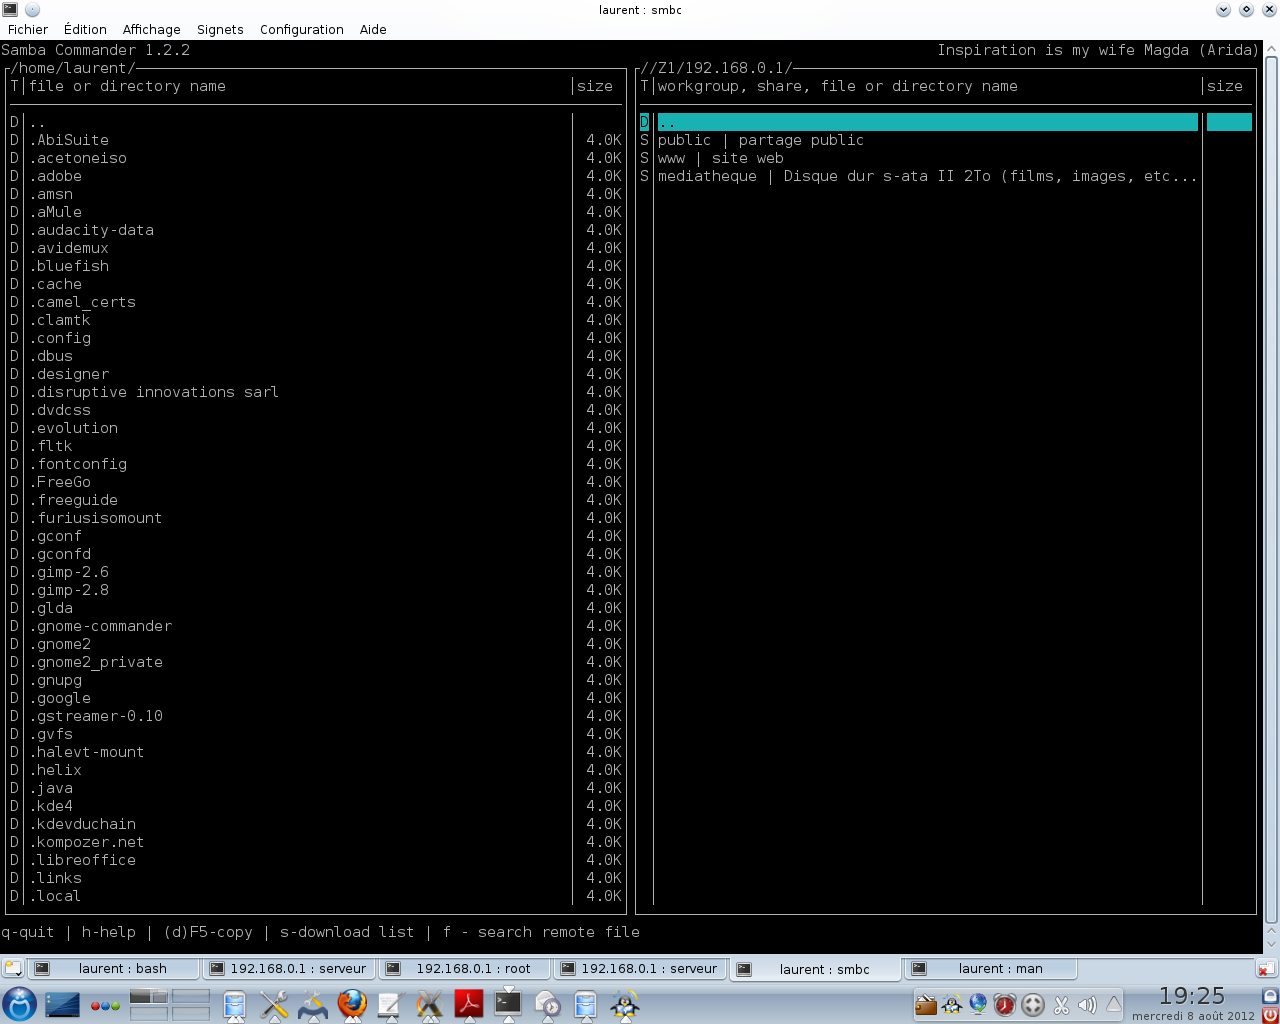The height and width of the screenshot is (1024, 1280).
Task: Click the 'f - search remote file' hint
Action: [x=541, y=932]
